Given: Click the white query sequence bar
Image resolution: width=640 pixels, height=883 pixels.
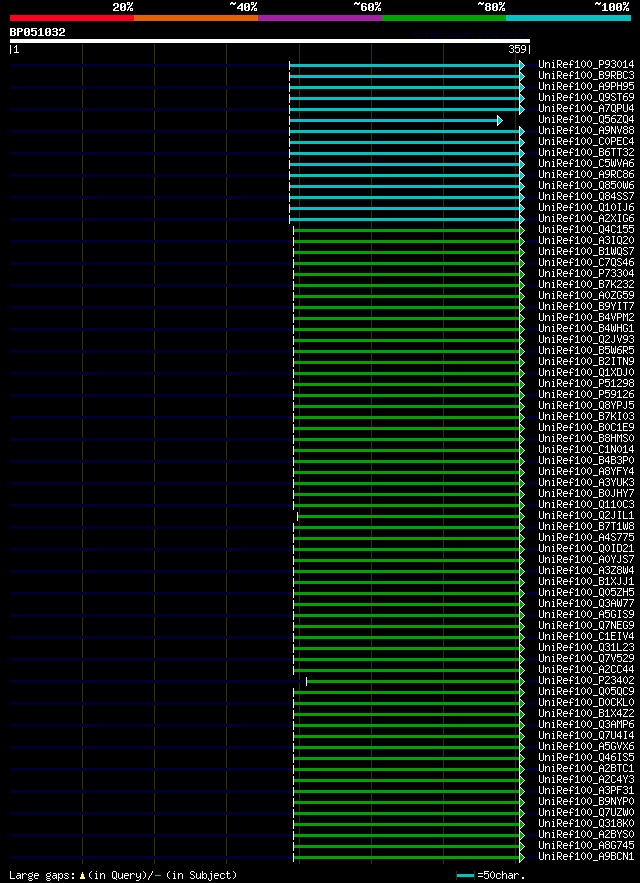Looking at the screenshot, I should click(270, 41).
